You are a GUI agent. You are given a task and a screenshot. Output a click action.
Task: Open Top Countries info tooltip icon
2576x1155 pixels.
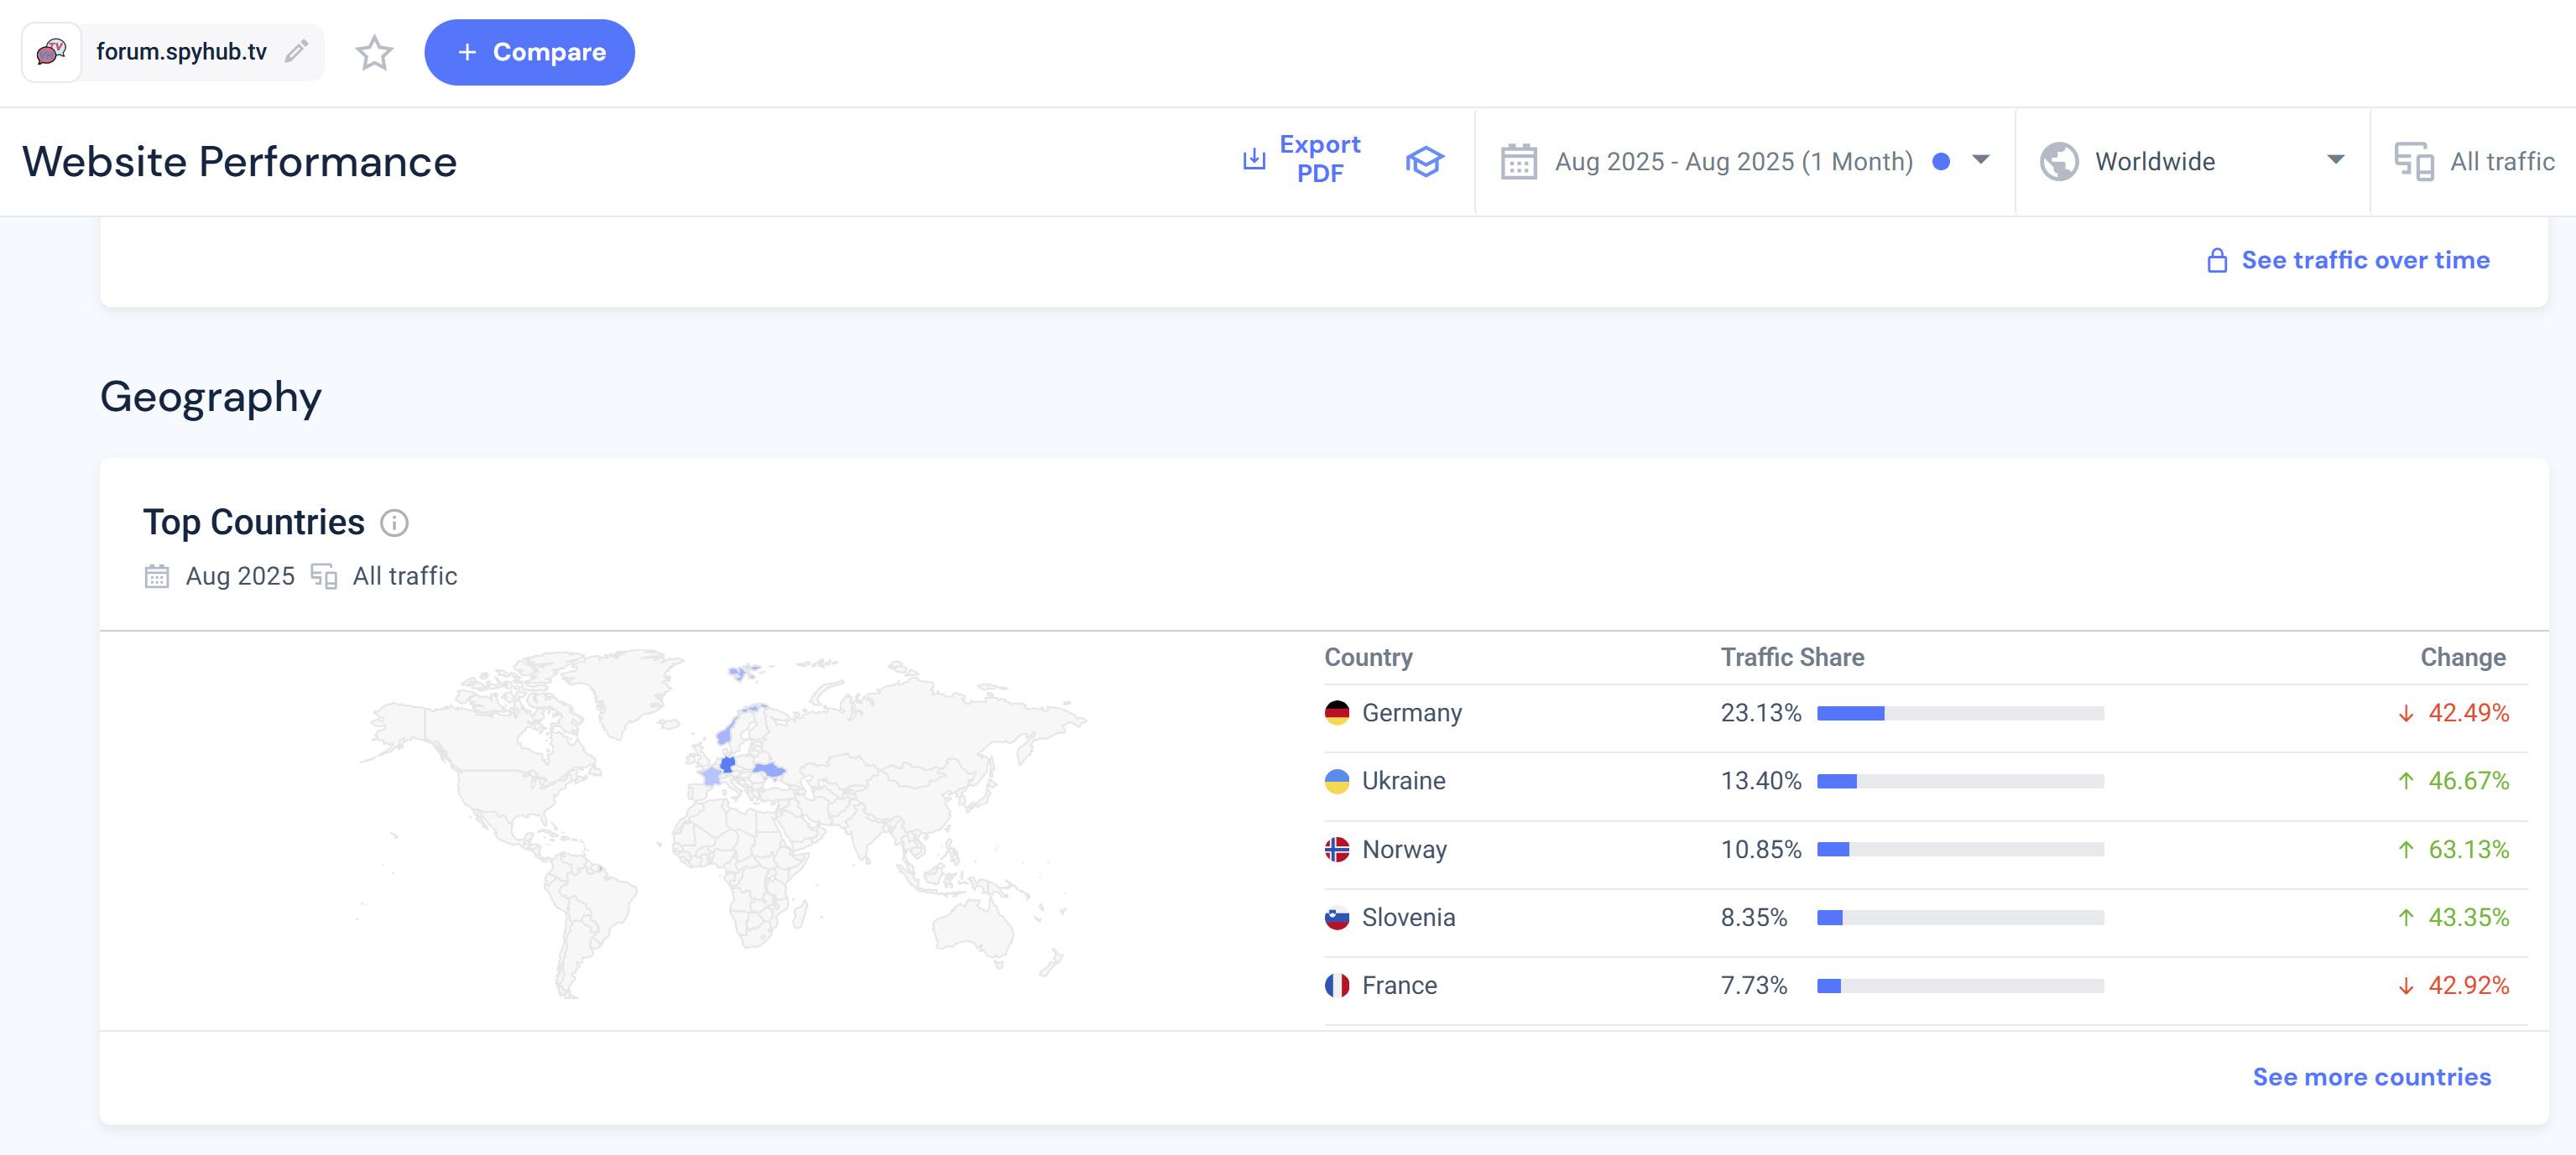tap(394, 523)
